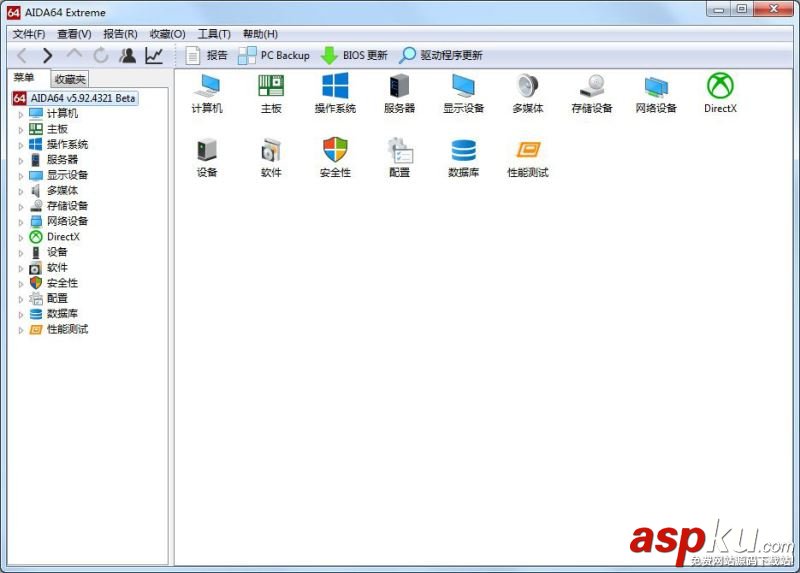Select 软件 in the sidebar tree
The width and height of the screenshot is (800, 573).
57,267
